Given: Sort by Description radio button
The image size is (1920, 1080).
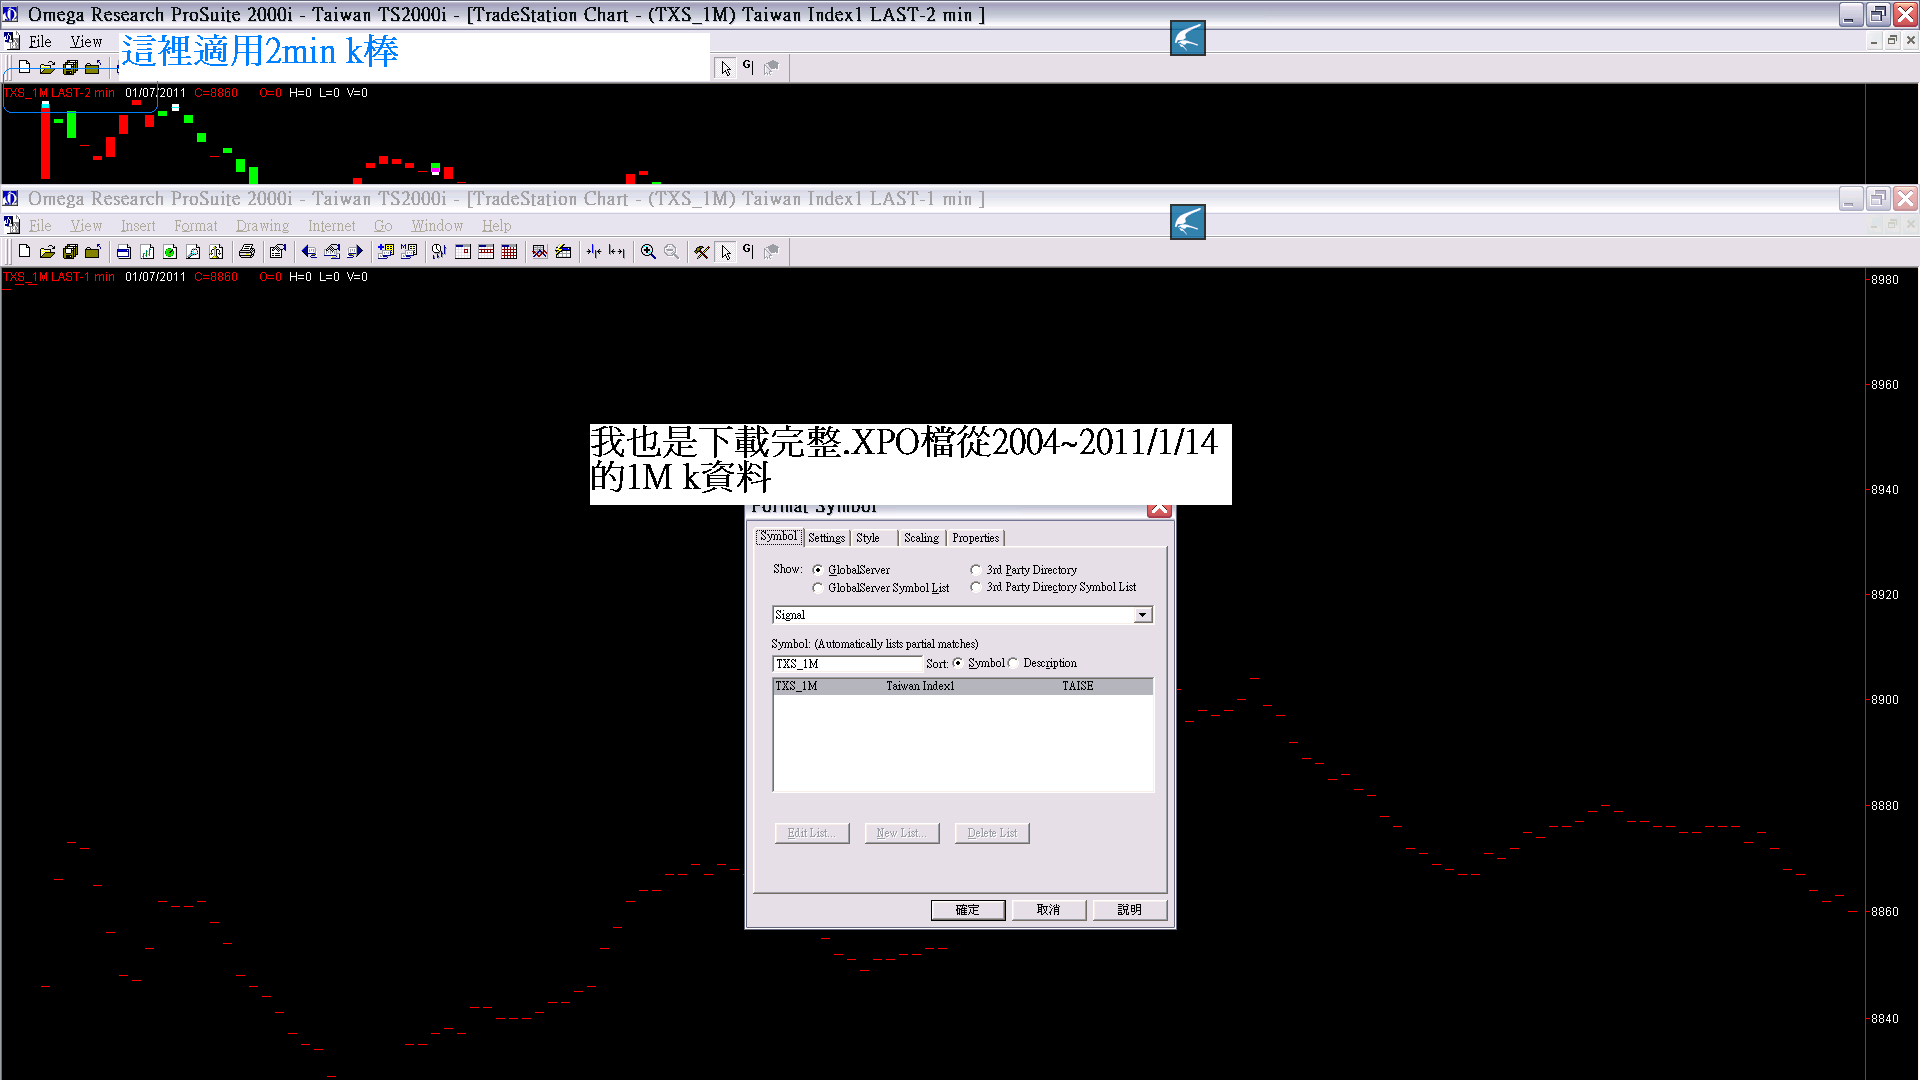Looking at the screenshot, I should click(1013, 663).
